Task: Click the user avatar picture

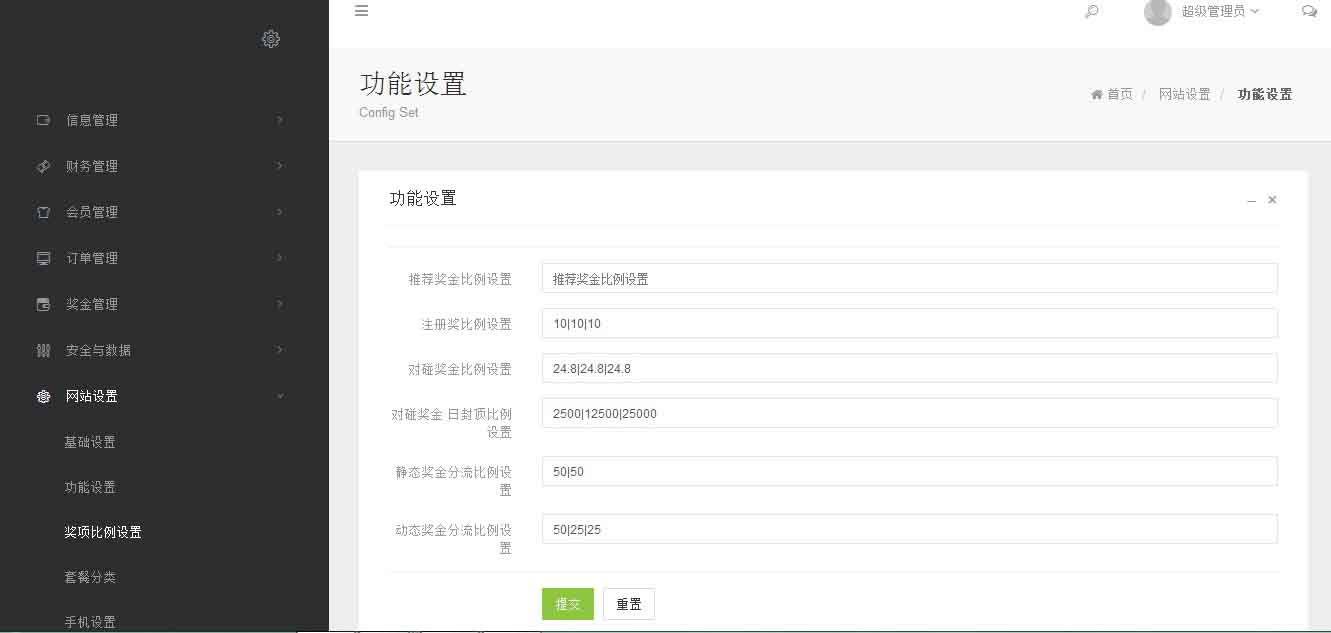Action: tap(1157, 12)
